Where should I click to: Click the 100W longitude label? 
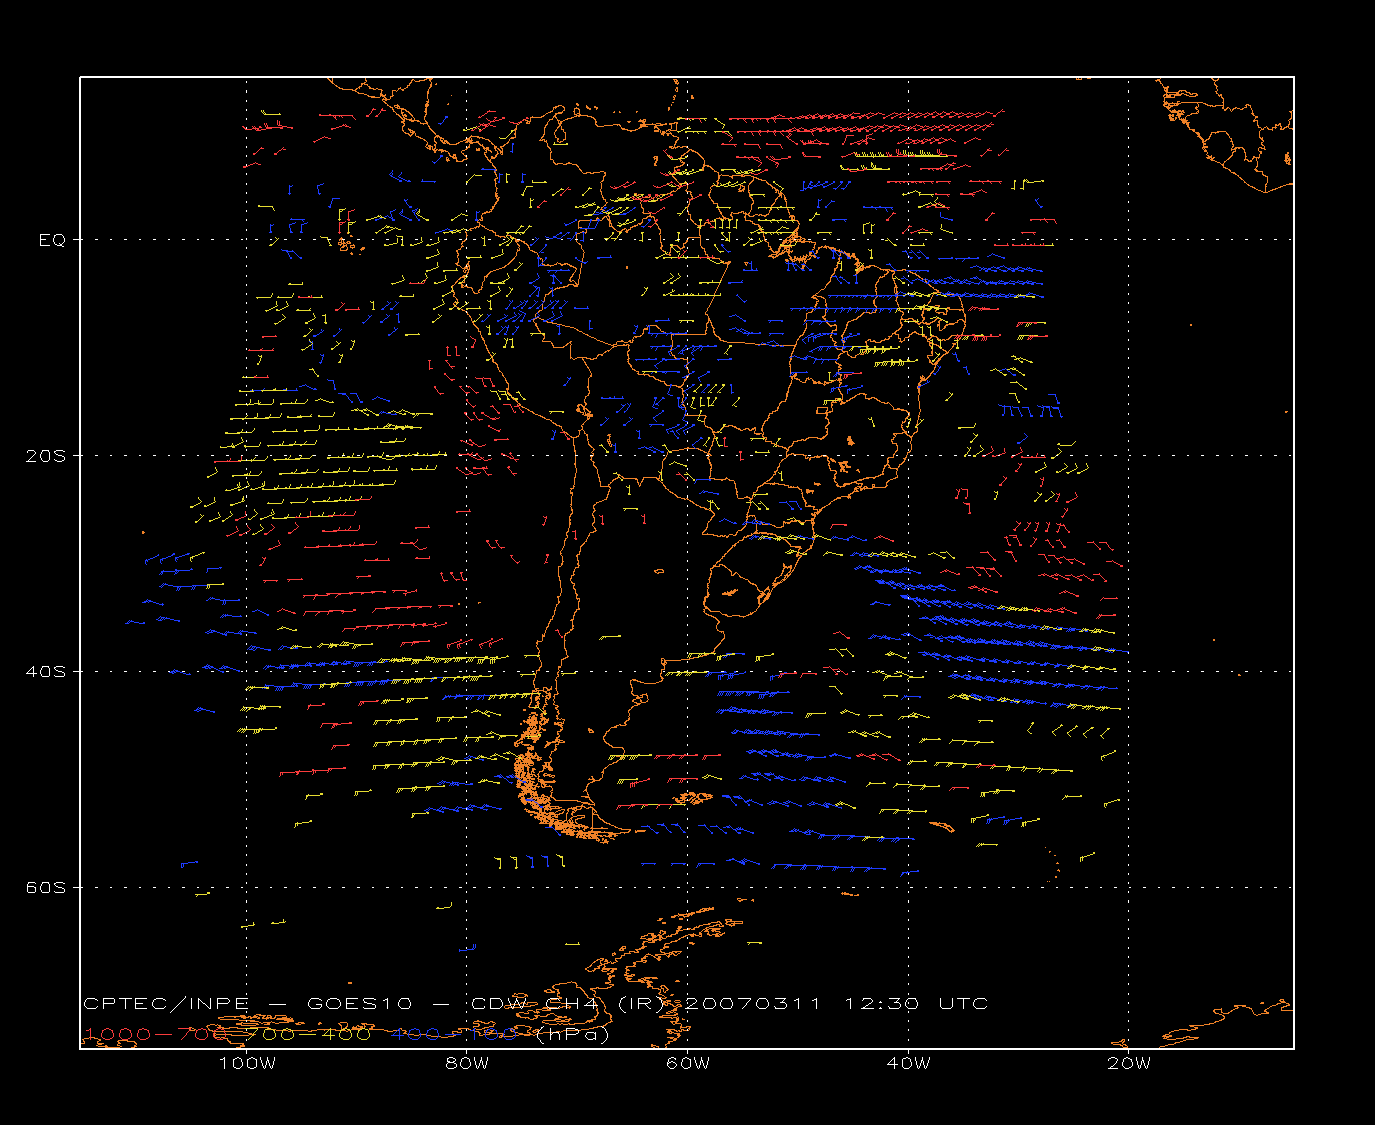247,1064
